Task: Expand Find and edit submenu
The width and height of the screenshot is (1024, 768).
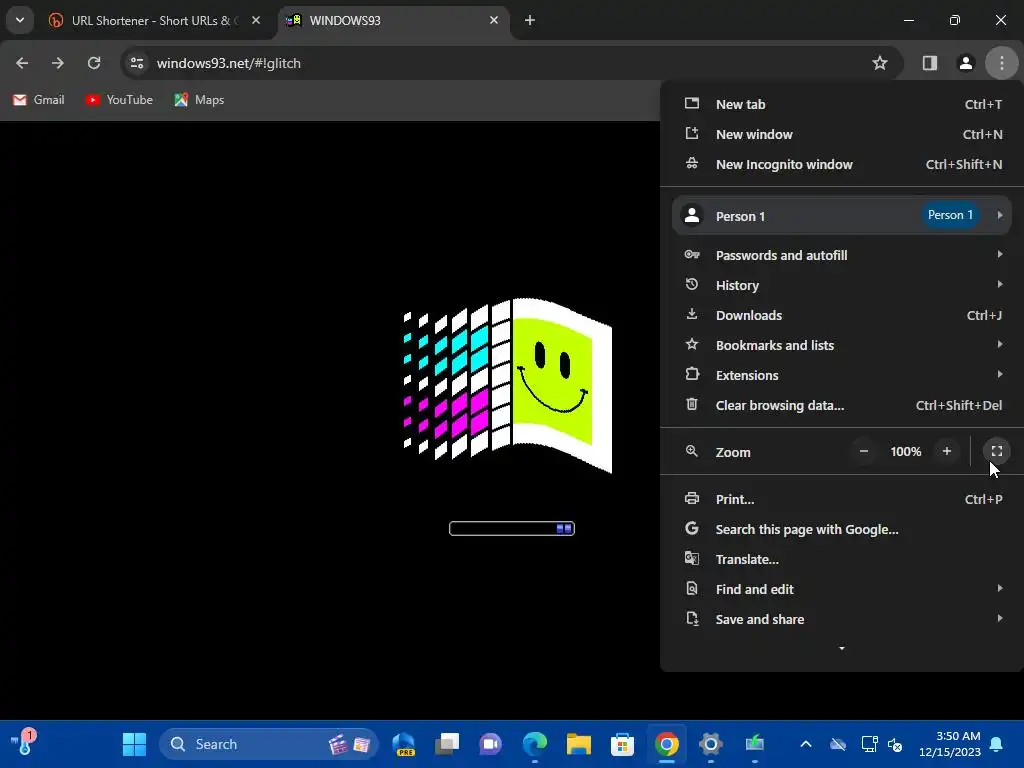Action: pos(842,590)
